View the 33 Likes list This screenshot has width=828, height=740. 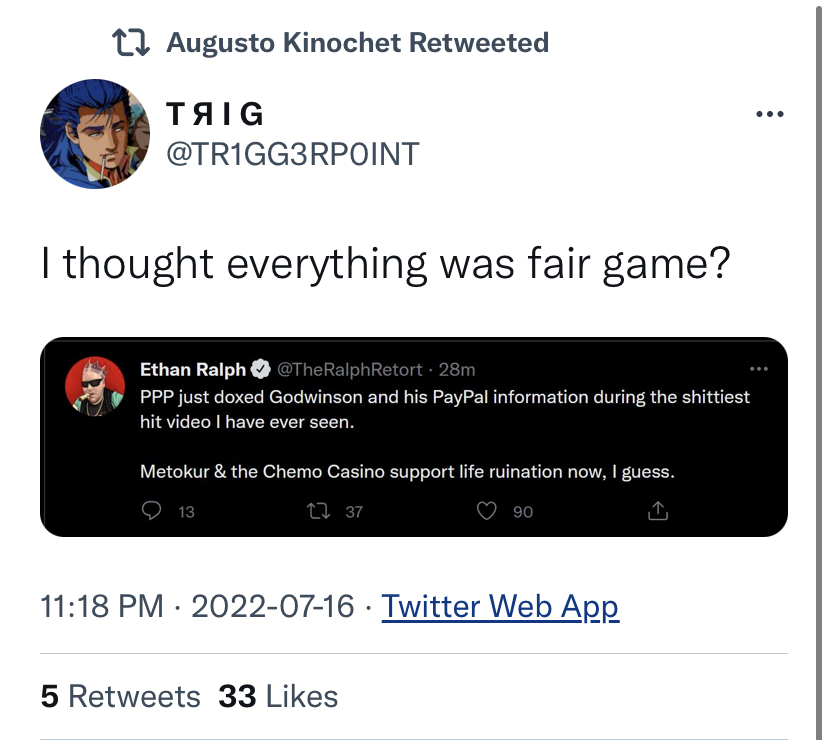(x=278, y=696)
